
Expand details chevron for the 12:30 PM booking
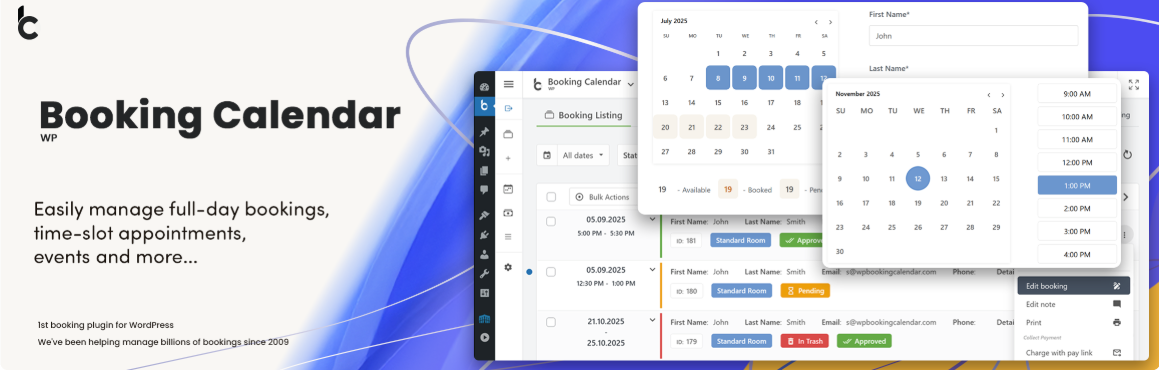click(x=652, y=270)
